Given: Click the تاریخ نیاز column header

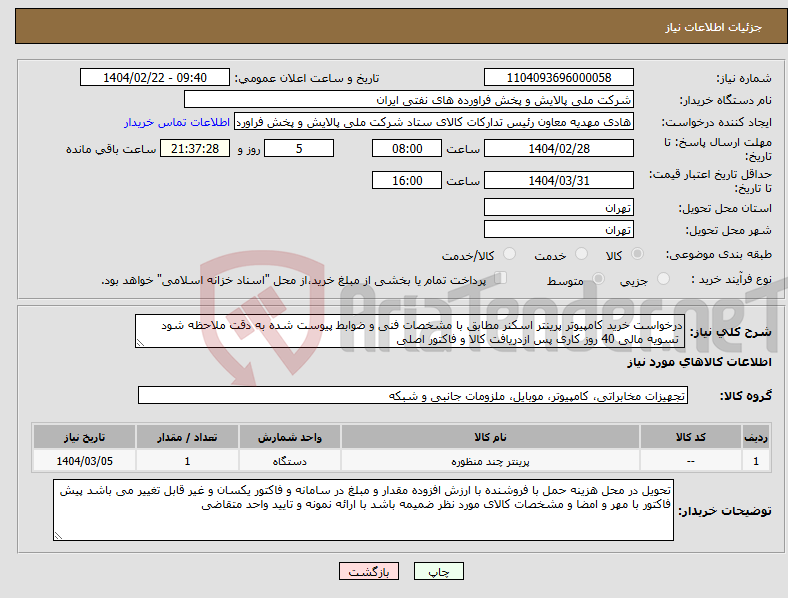Looking at the screenshot, I should [84, 437].
